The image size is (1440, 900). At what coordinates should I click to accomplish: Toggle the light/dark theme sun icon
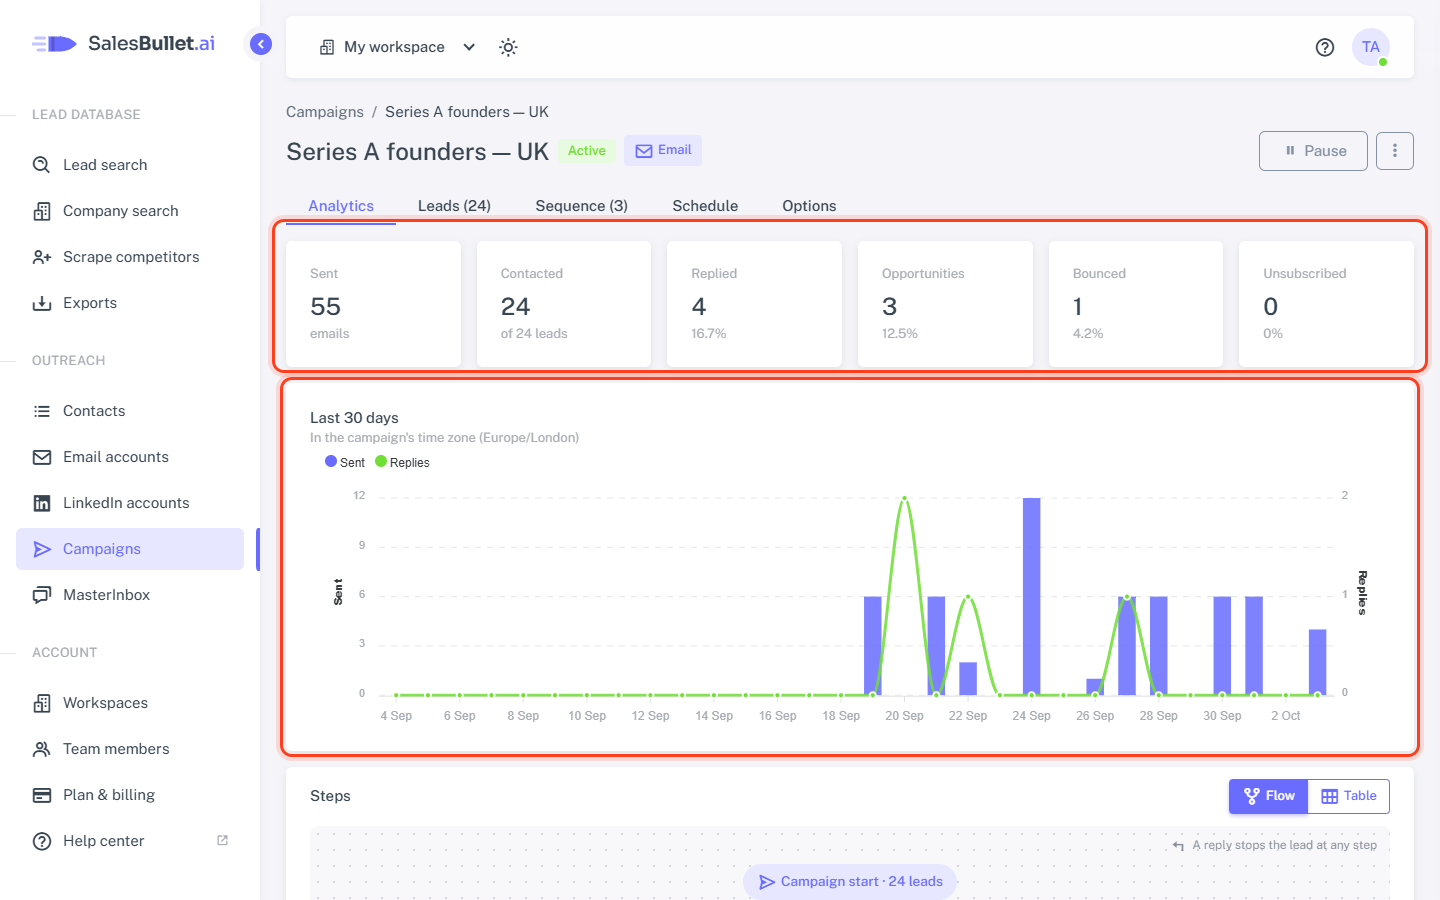[508, 47]
